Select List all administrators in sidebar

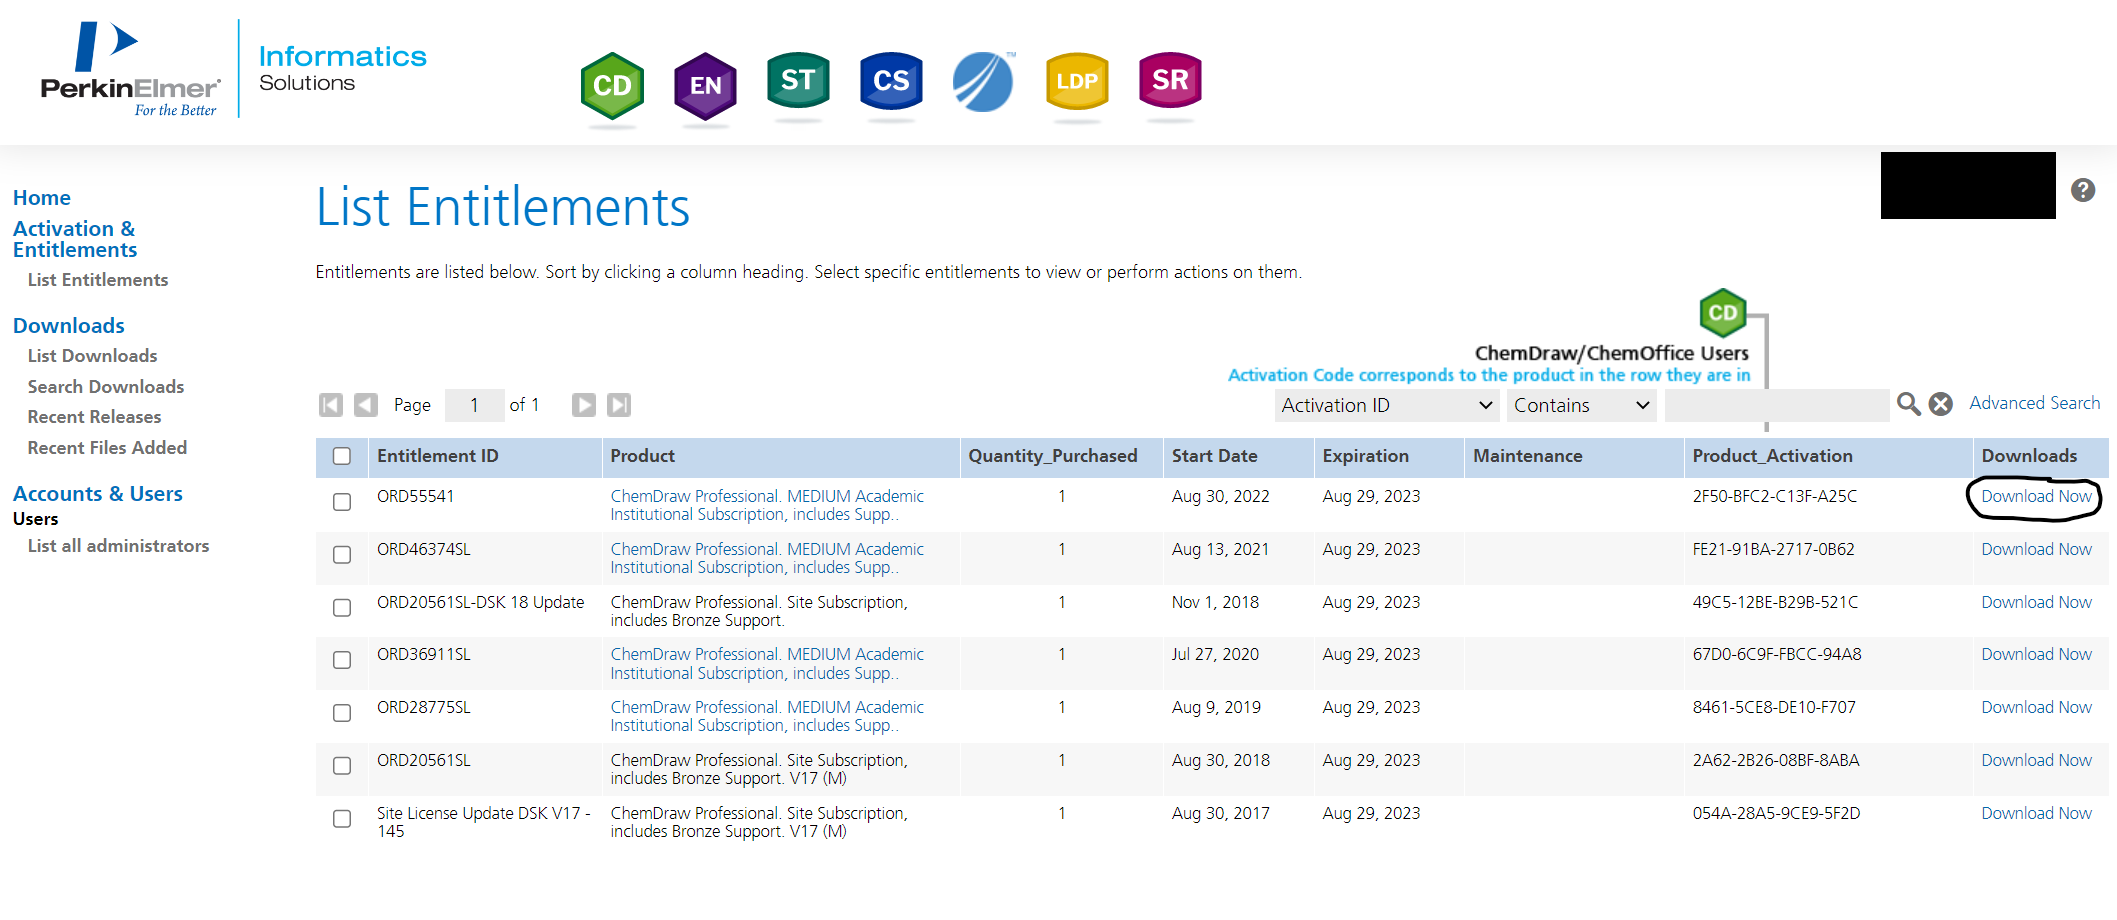coord(119,546)
